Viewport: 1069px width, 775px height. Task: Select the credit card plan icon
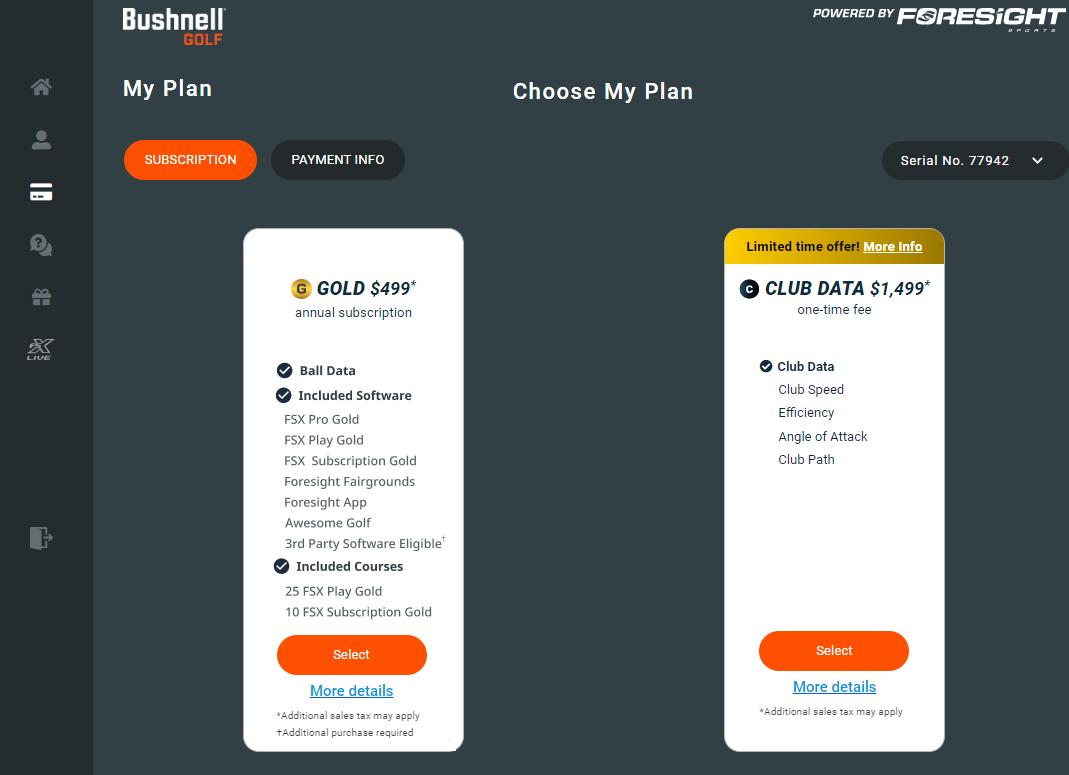coord(41,193)
